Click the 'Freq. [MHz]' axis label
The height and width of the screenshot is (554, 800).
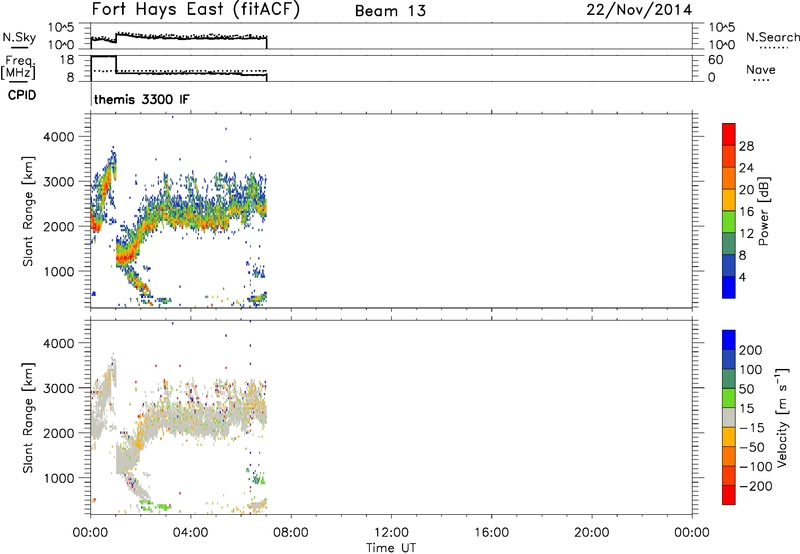[20, 67]
